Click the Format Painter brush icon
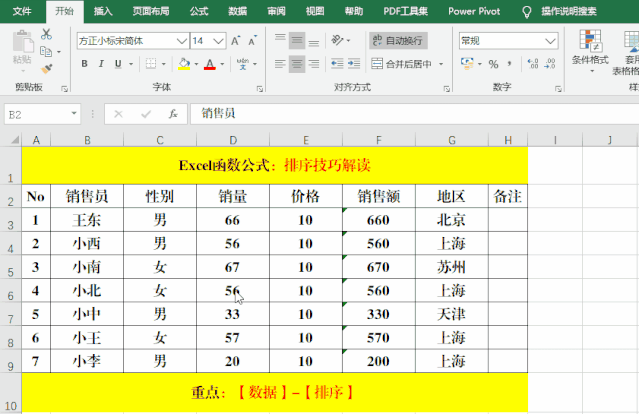Viewport: 639px width, 414px height. point(46,68)
